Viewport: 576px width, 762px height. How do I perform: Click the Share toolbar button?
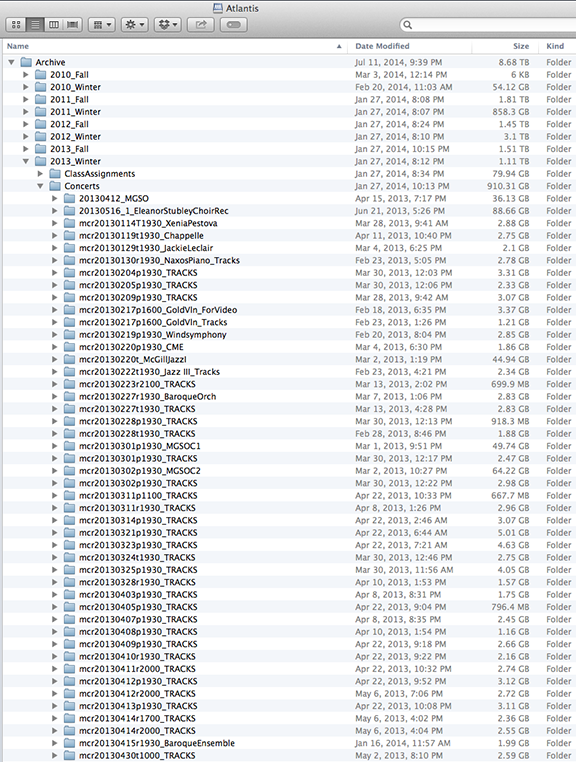[201, 25]
